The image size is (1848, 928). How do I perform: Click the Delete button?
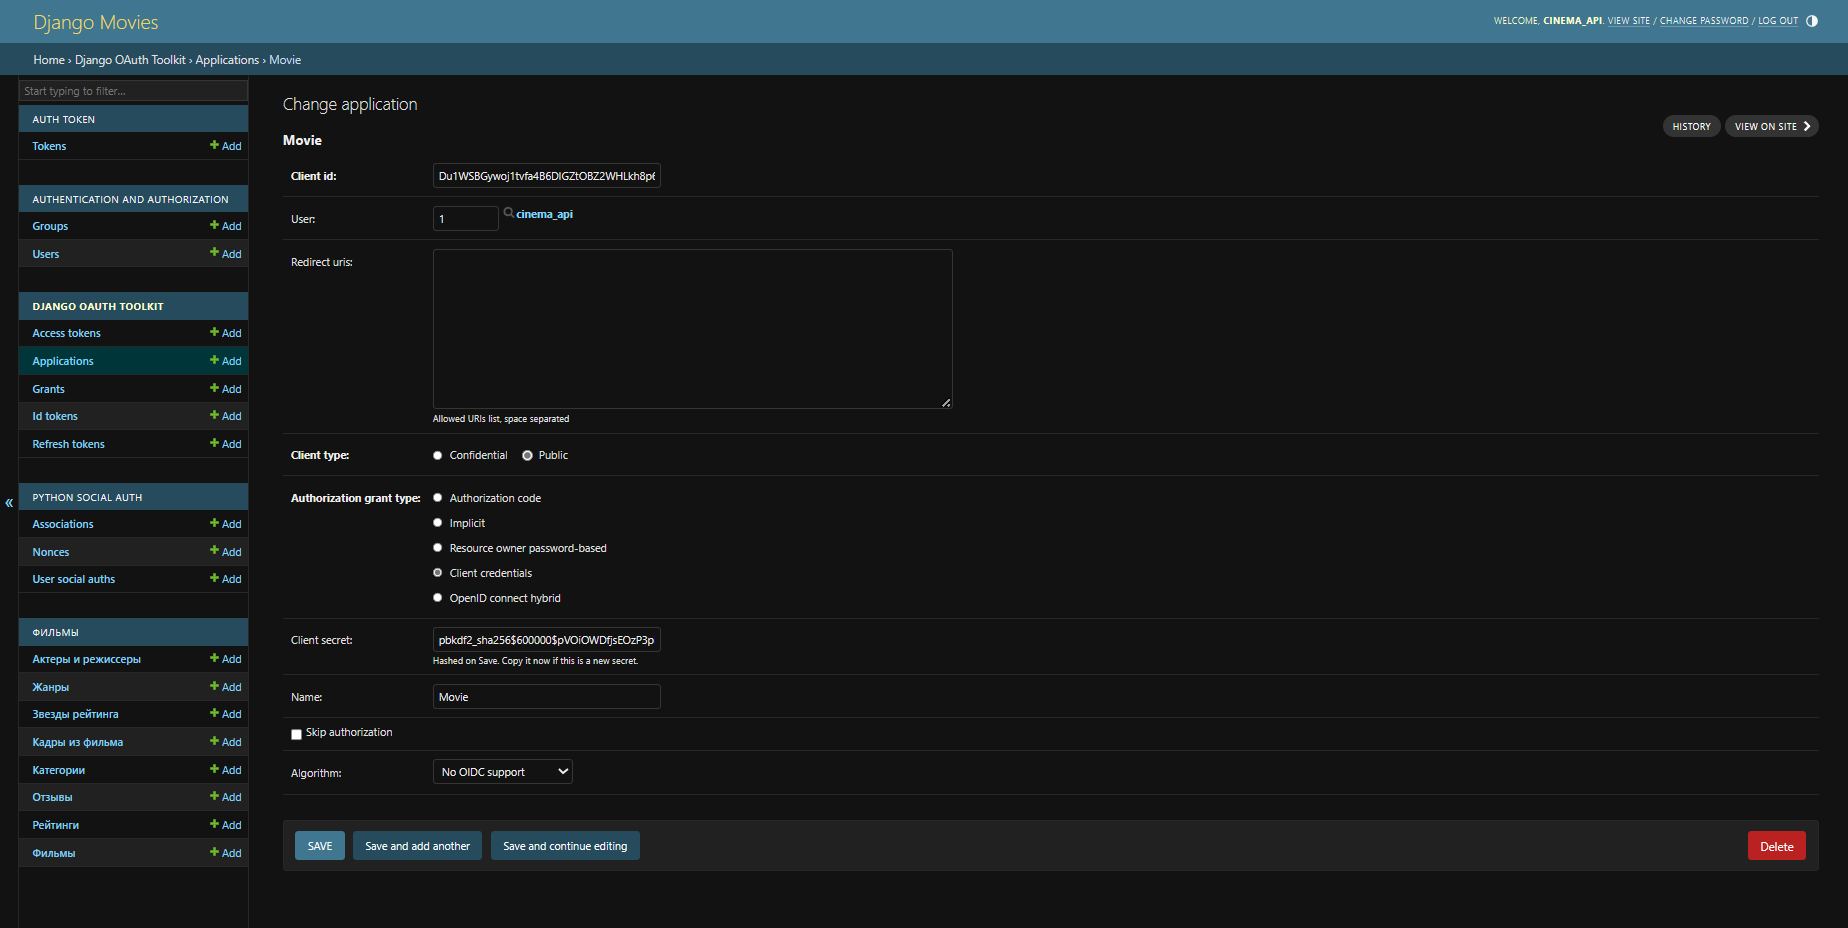(x=1776, y=845)
